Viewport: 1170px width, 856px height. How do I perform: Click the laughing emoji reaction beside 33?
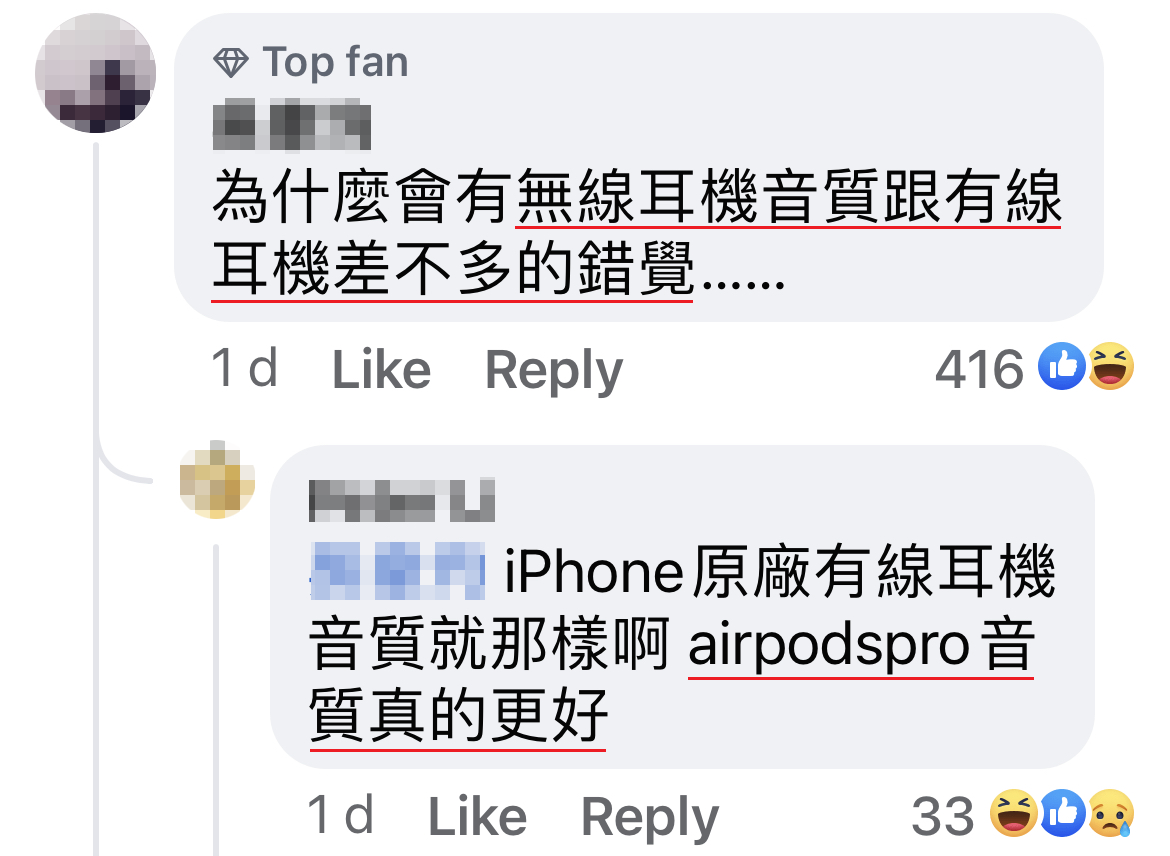1014,813
